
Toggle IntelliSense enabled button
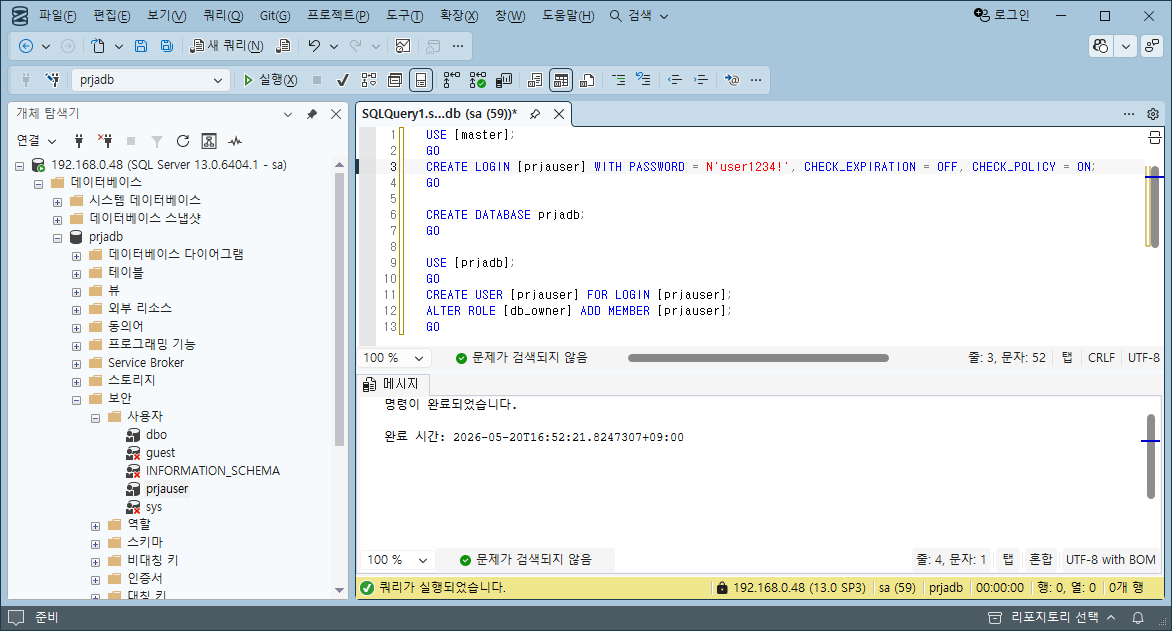pos(422,80)
